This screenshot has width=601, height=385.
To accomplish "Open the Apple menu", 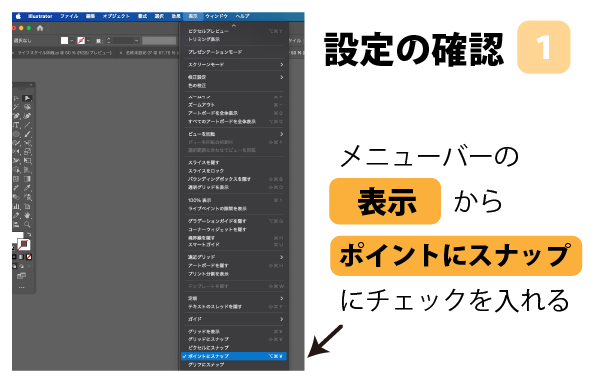I will [18, 16].
